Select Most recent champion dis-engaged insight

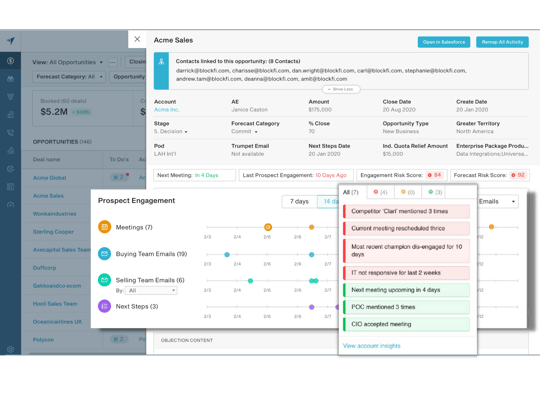point(406,250)
